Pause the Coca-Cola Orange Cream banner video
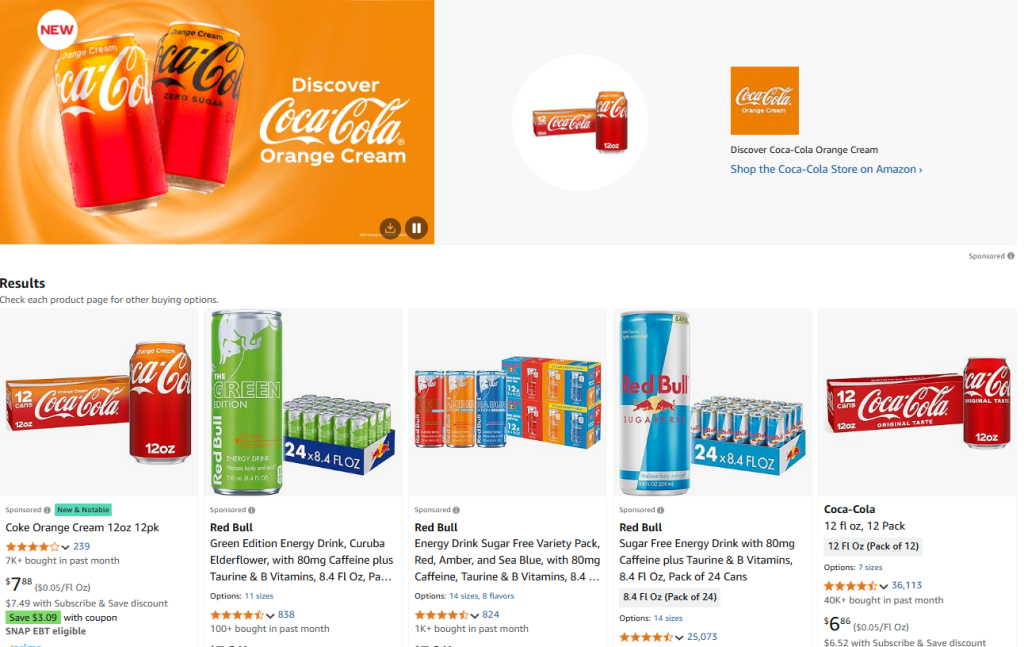 (x=416, y=227)
